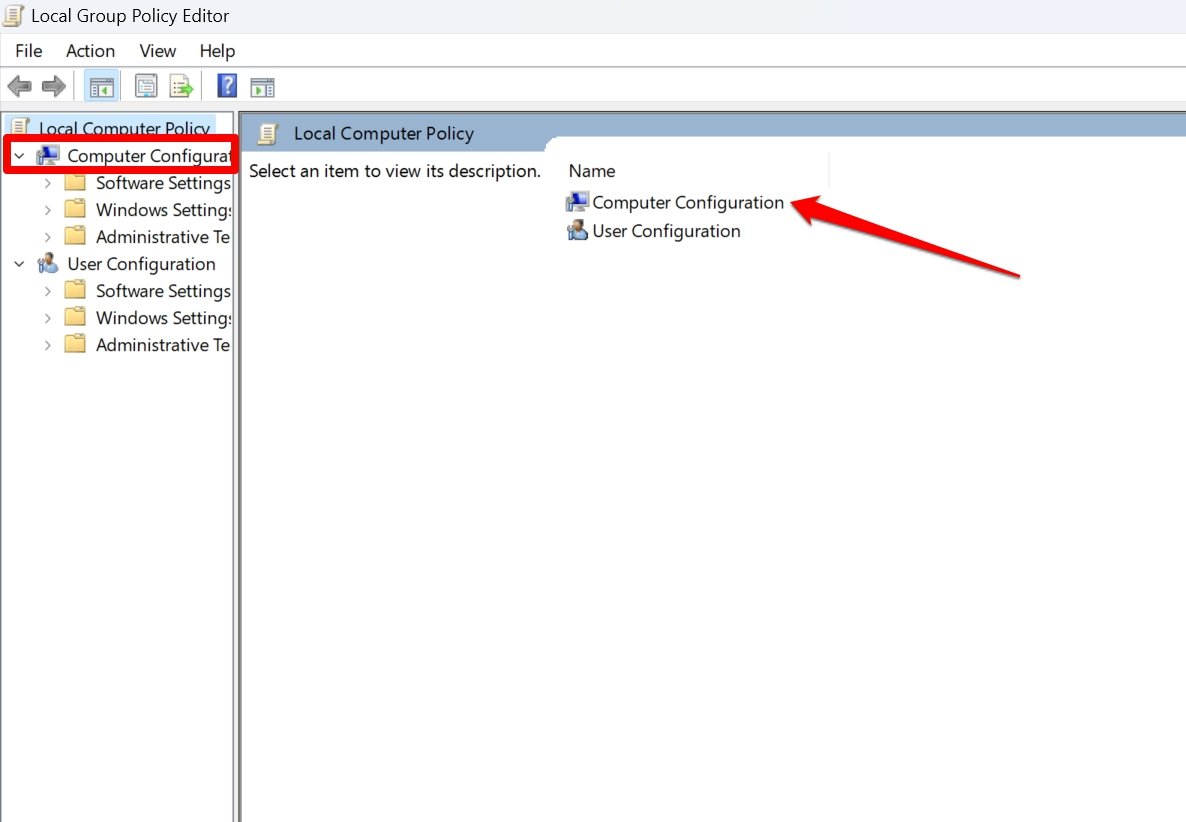This screenshot has width=1186, height=822.
Task: Expand Software Settings under Computer Configuration
Action: [x=46, y=182]
